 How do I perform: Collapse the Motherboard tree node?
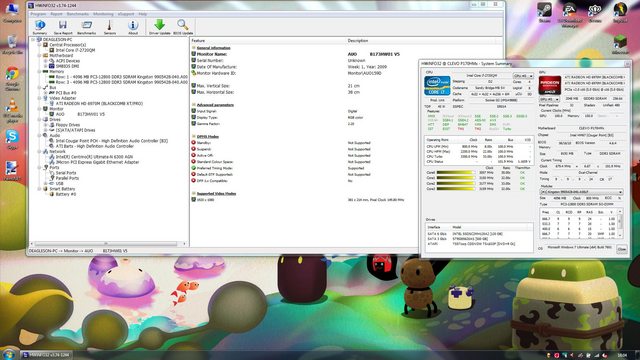40,56
